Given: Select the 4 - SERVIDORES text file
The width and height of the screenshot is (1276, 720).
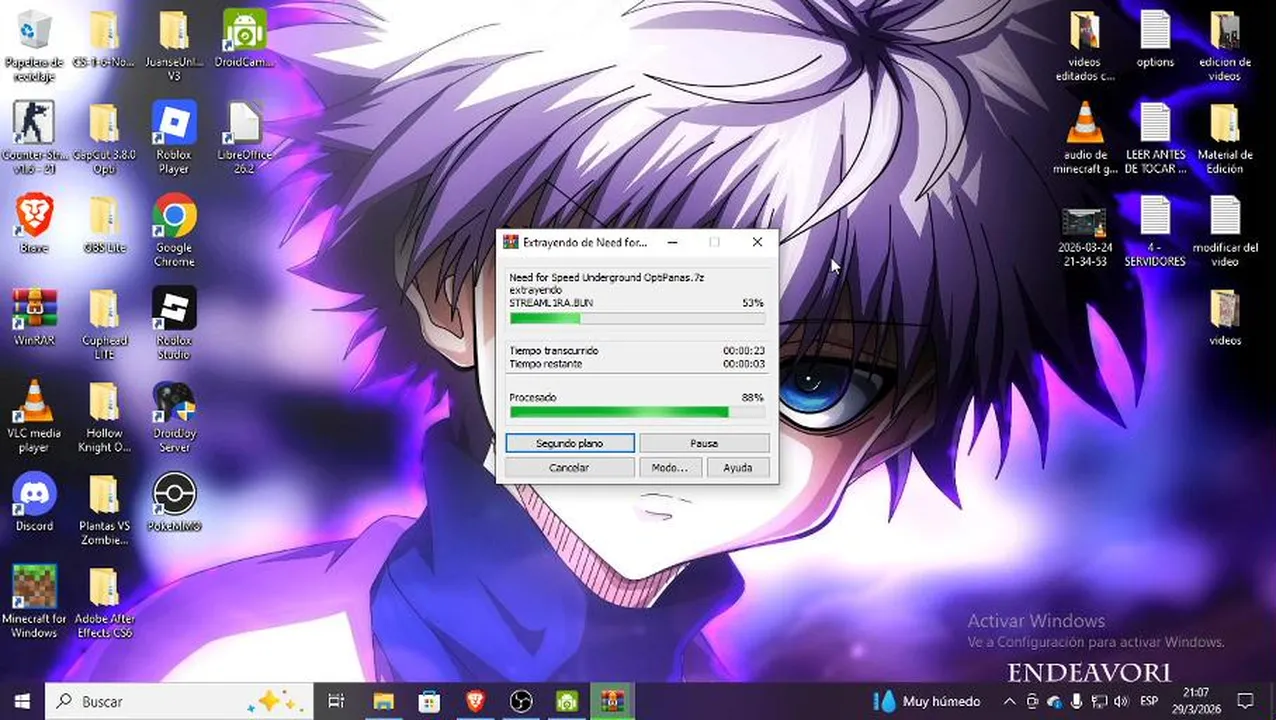Looking at the screenshot, I should pos(1155,231).
